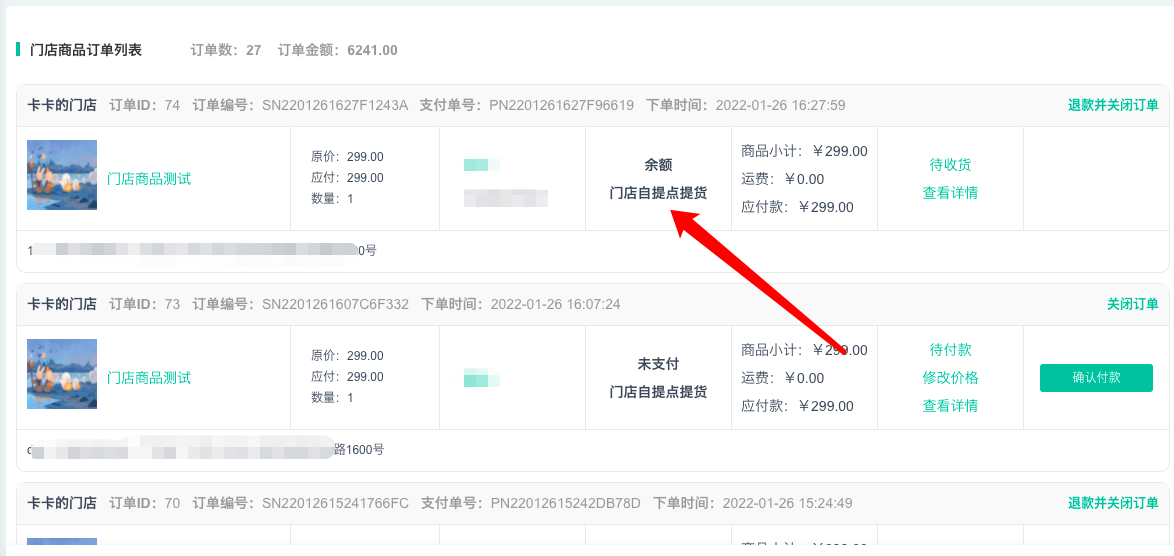Click payment number PN2201261627F96619

tap(562, 106)
